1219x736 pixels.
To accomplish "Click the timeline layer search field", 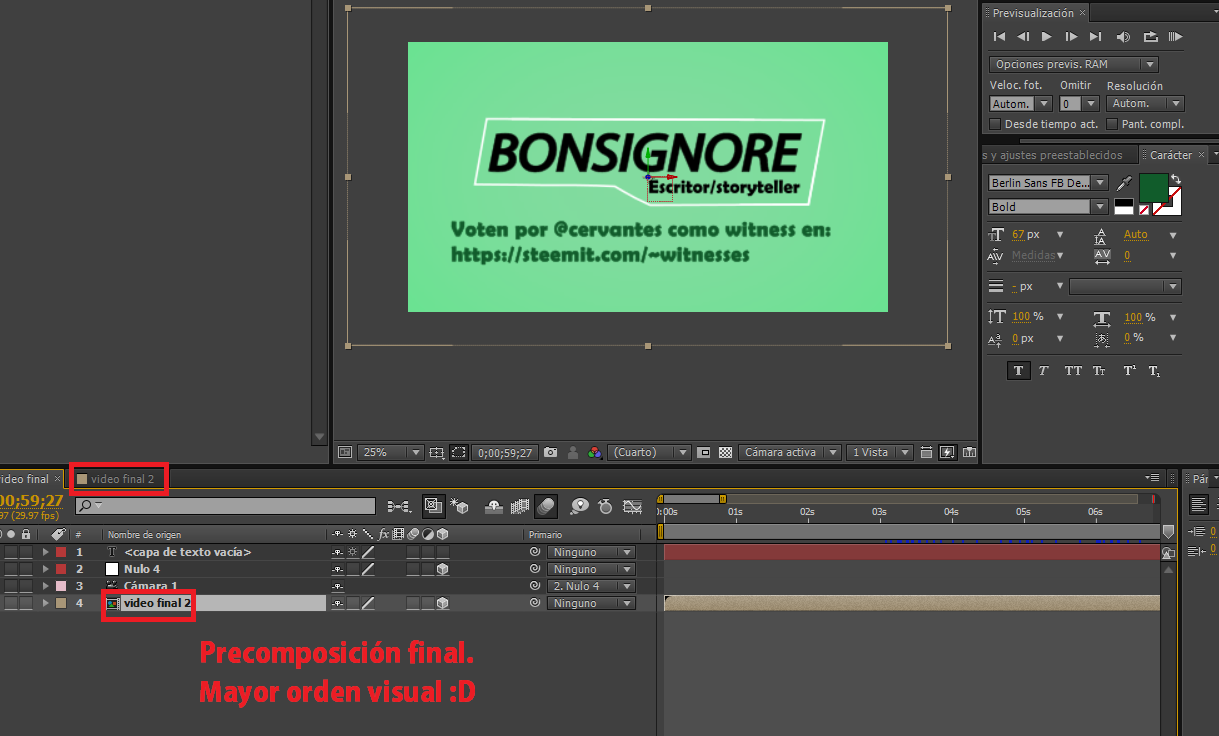I will click(x=226, y=506).
